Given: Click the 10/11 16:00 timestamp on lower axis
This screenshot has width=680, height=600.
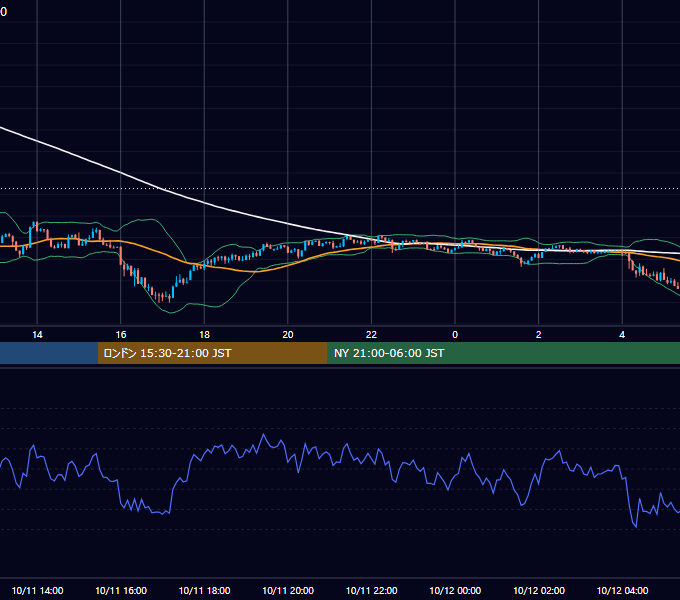Looking at the screenshot, I should point(121,590).
